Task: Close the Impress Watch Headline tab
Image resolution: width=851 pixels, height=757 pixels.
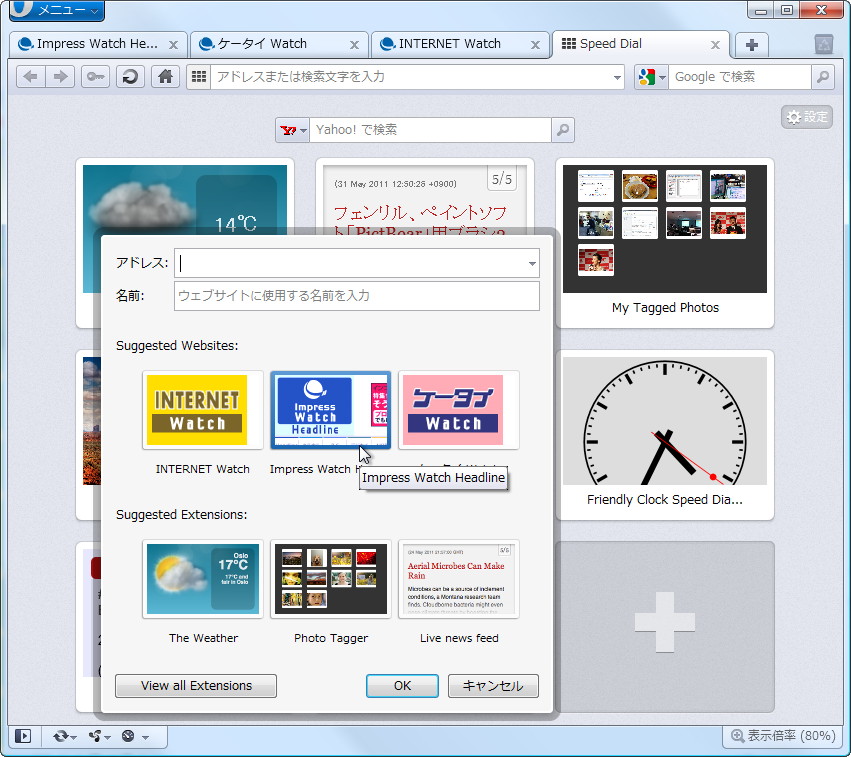Action: (174, 45)
